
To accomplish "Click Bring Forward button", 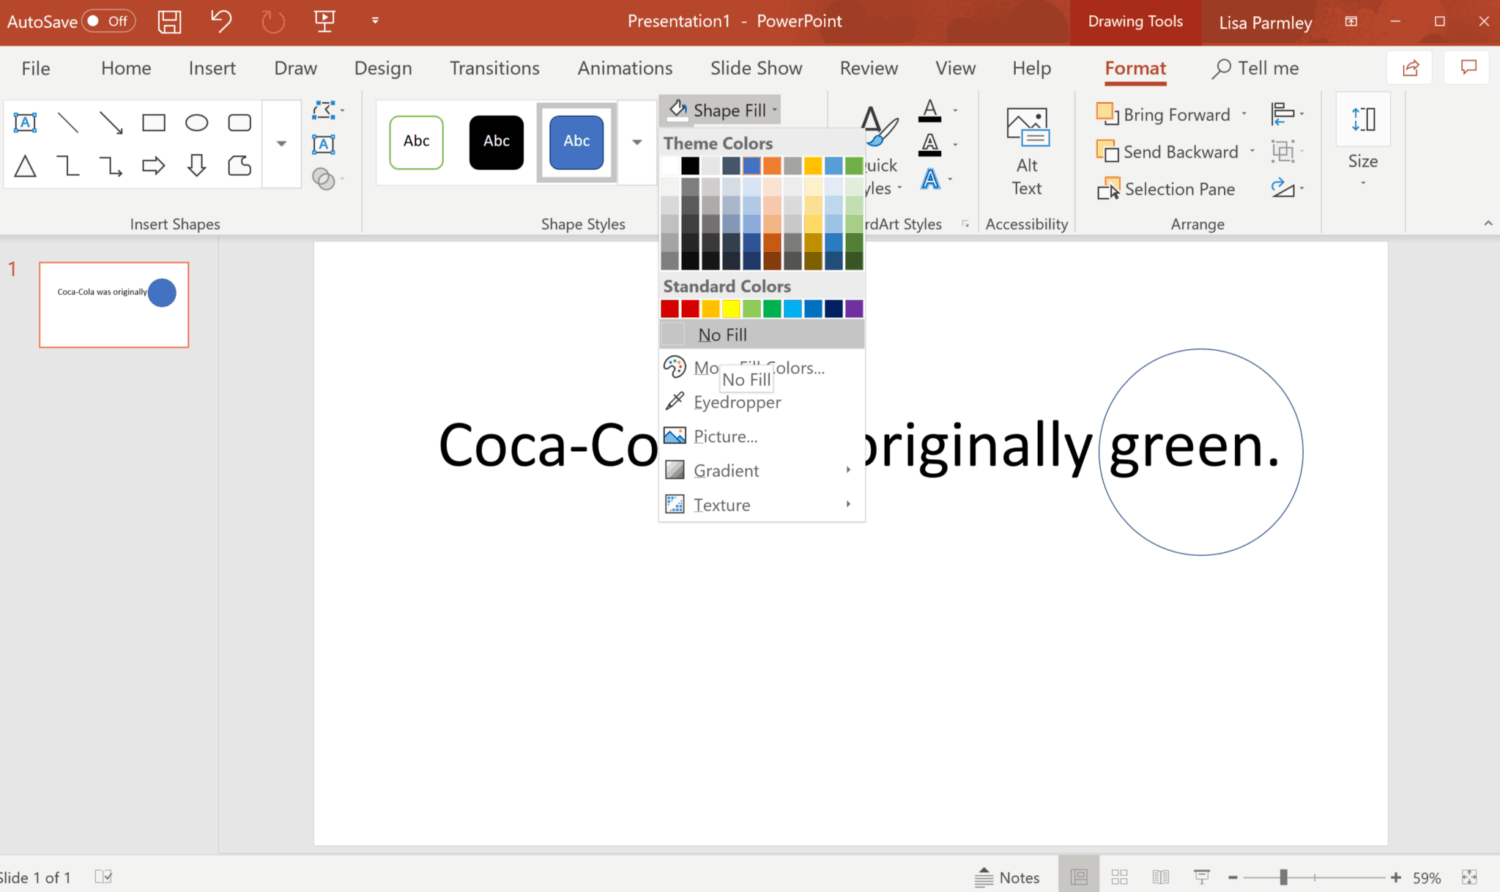I will (1164, 114).
